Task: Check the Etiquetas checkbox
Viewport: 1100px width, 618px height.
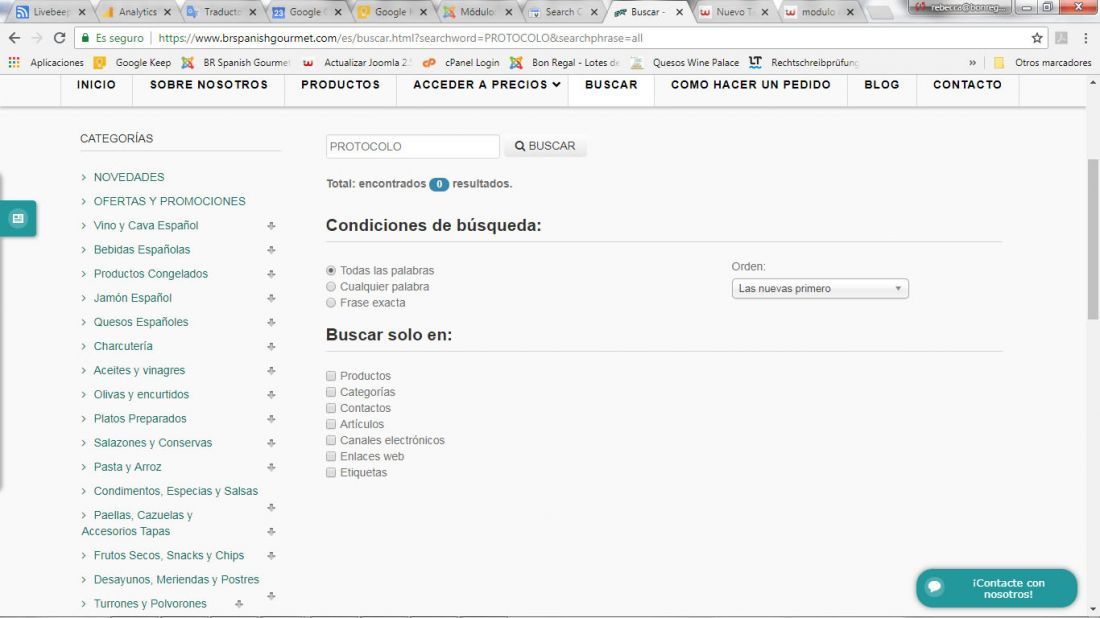Action: [331, 473]
